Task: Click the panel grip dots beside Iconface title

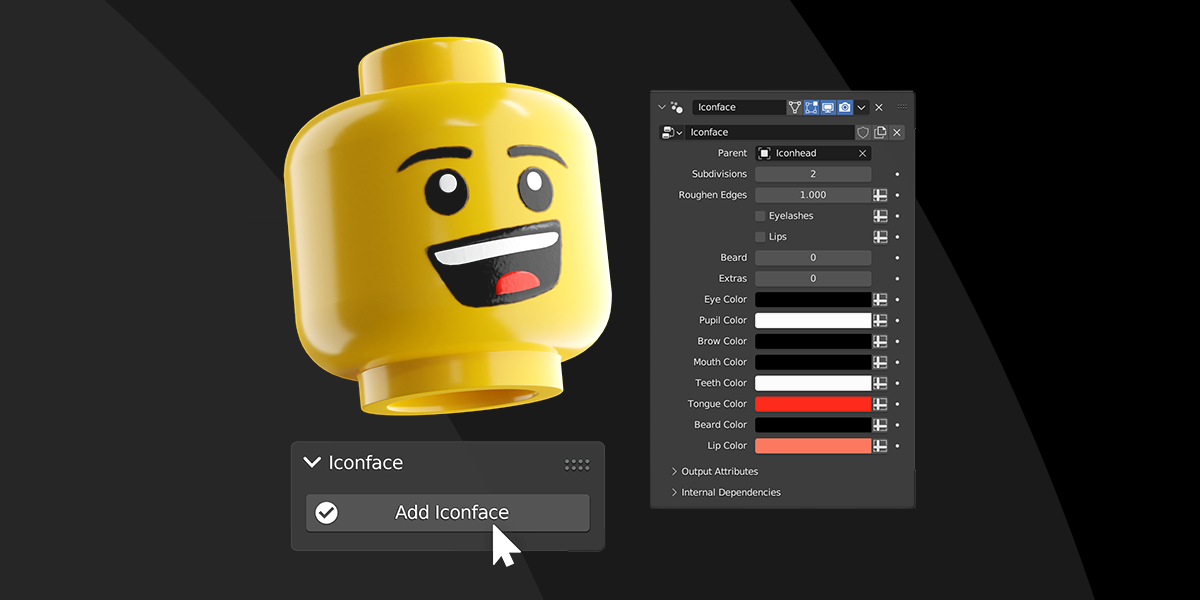Action: pyautogui.click(x=577, y=464)
